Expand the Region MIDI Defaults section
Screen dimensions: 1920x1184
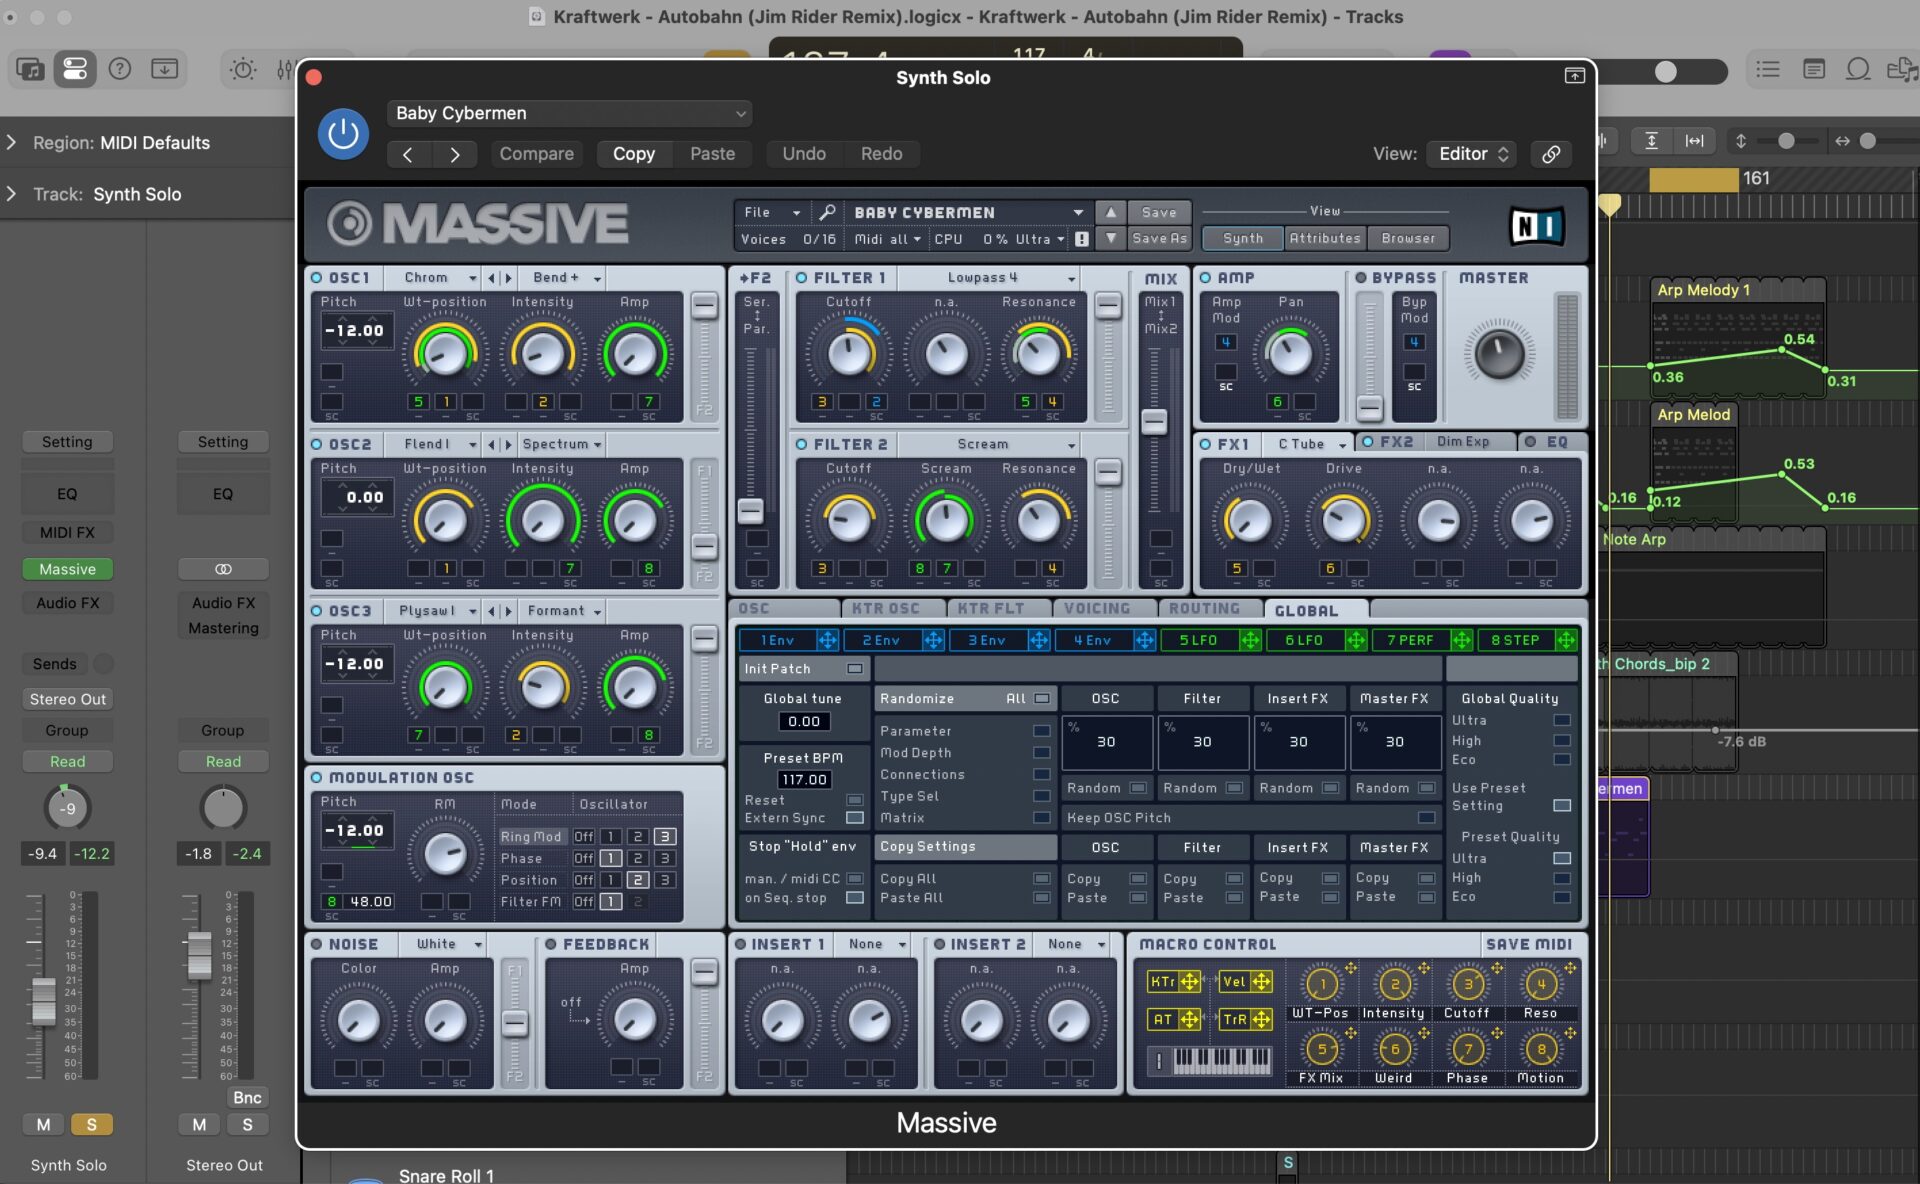(x=12, y=143)
